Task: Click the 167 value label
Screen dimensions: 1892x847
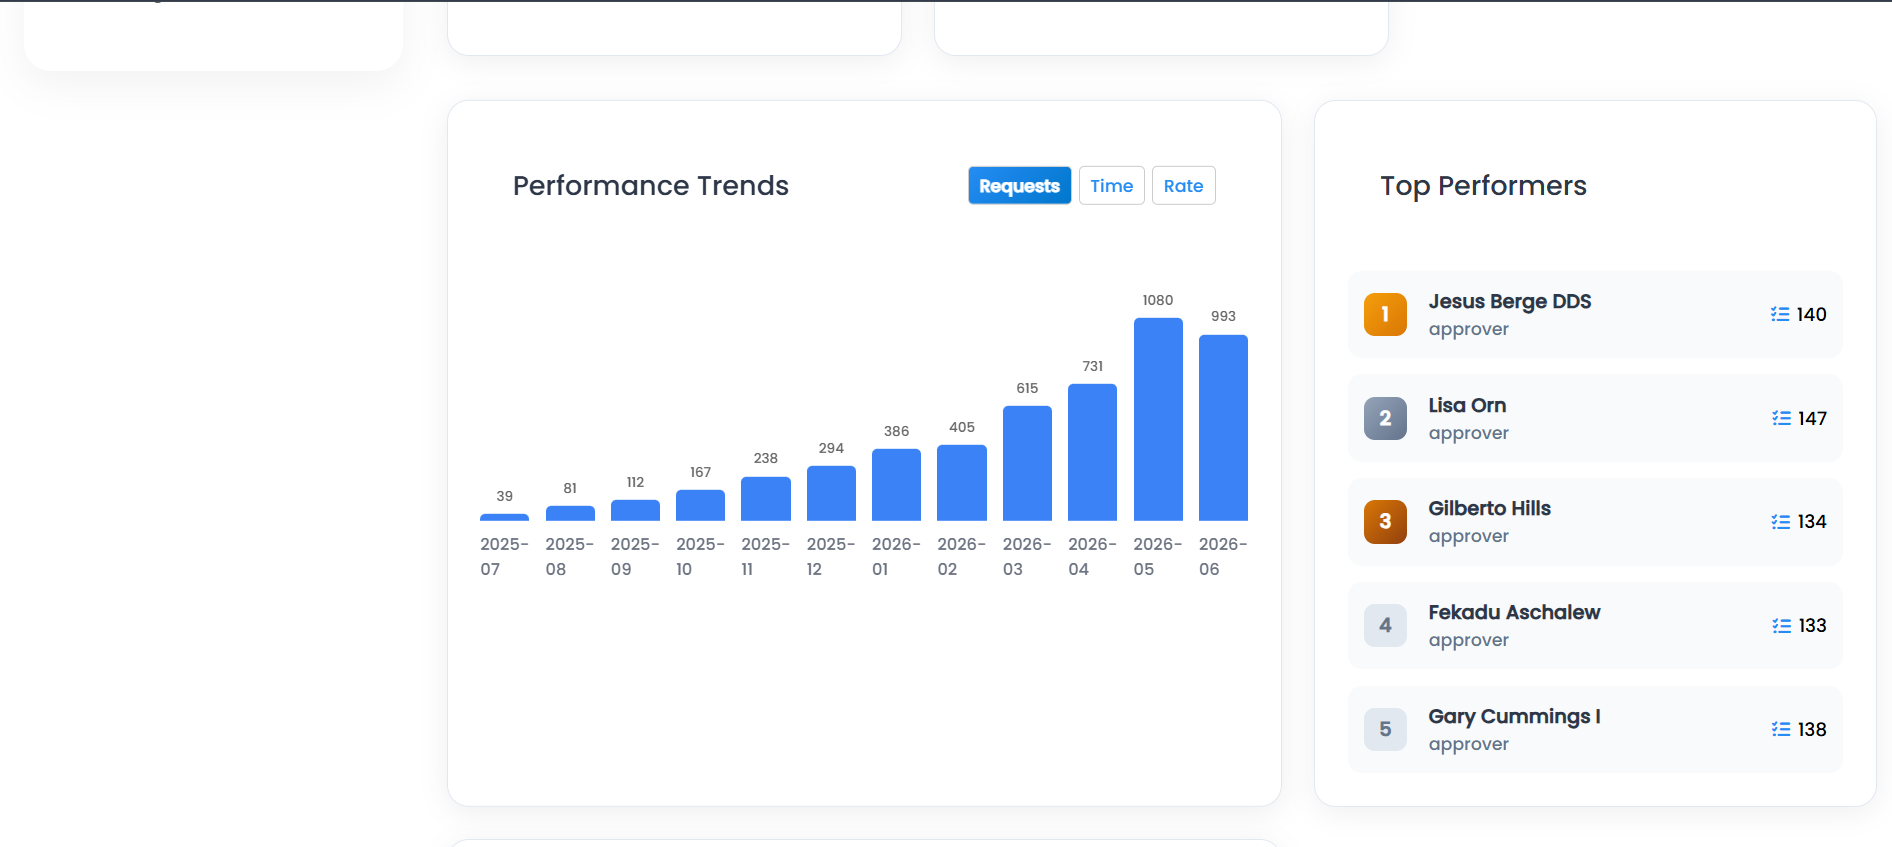Action: (700, 472)
